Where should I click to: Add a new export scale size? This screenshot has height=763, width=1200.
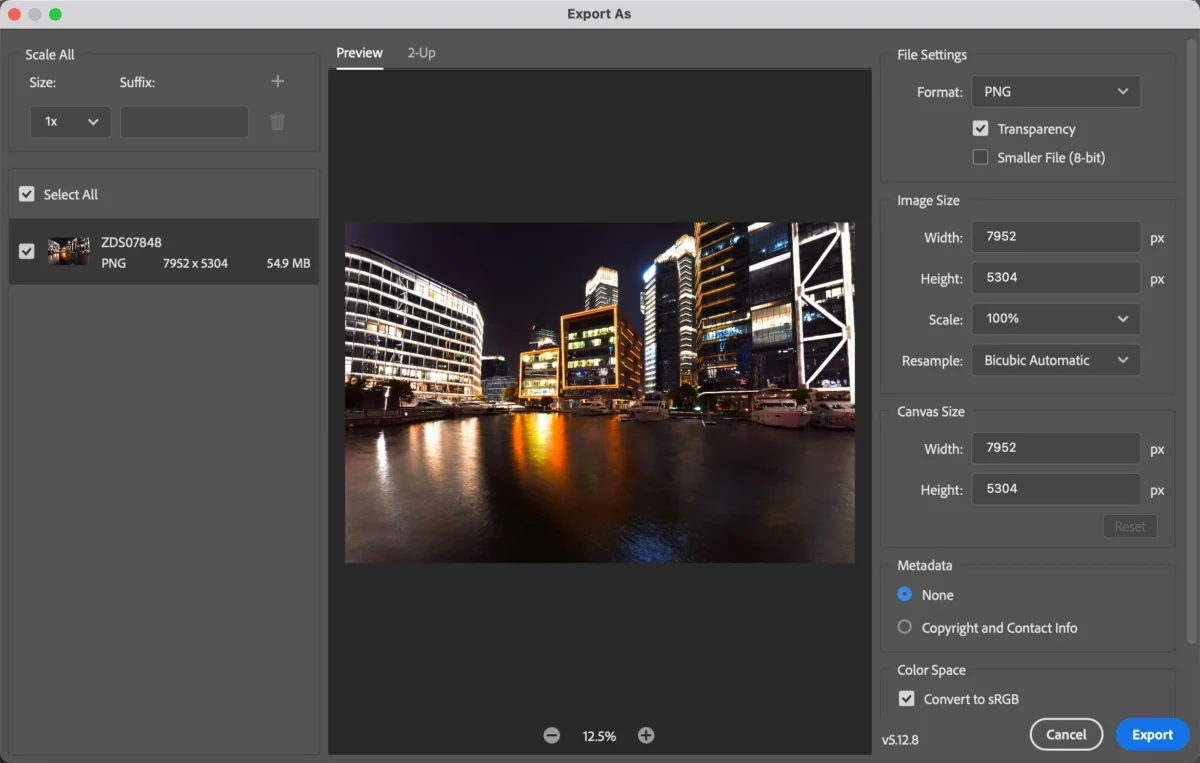tap(277, 81)
